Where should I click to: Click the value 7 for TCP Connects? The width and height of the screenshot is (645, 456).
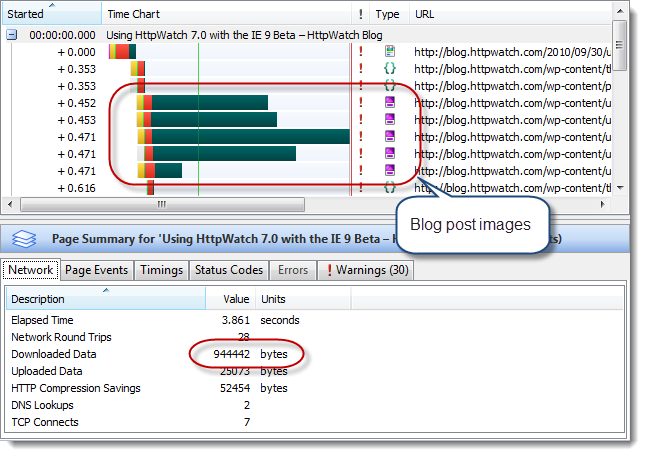pyautogui.click(x=247, y=422)
